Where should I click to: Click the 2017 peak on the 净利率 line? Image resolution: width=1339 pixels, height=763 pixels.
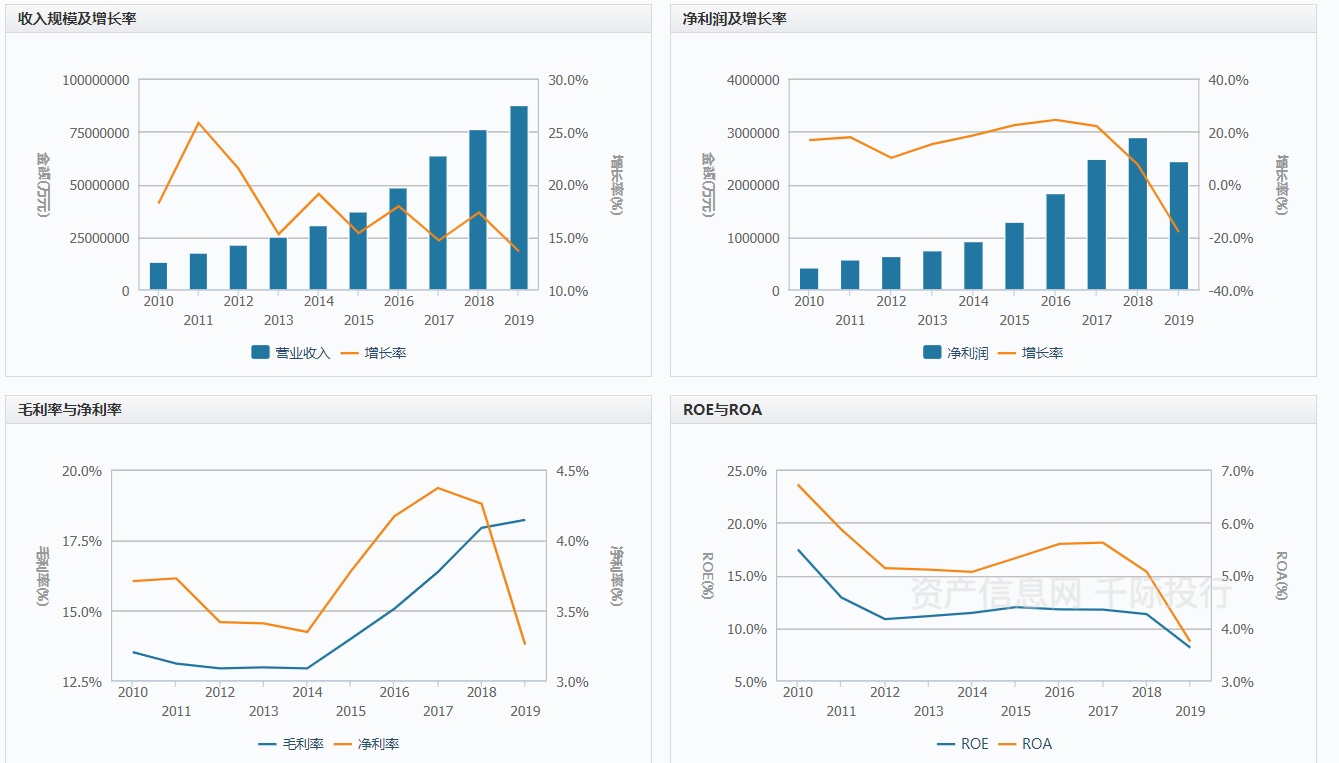pos(438,488)
